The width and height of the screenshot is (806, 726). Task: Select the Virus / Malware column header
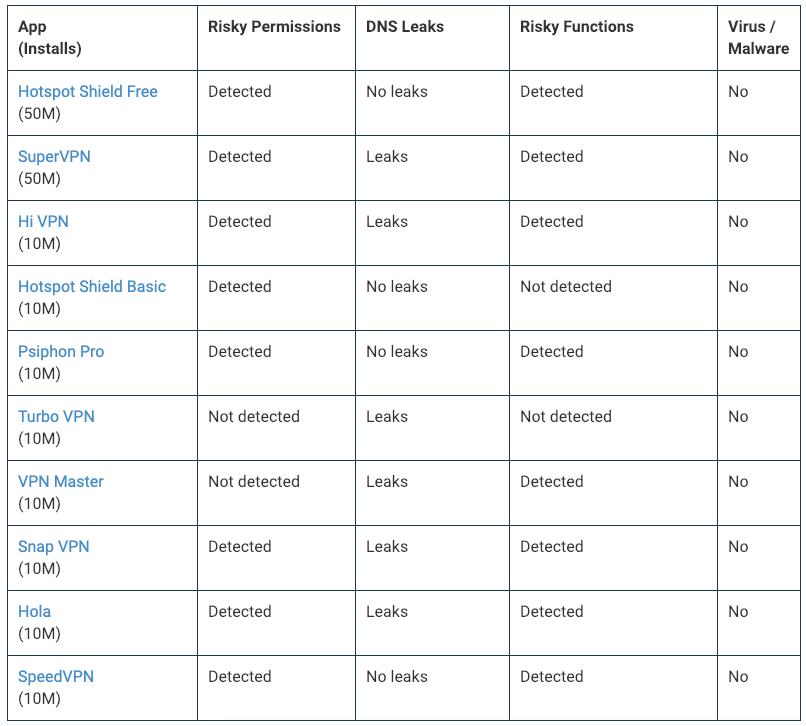(758, 37)
